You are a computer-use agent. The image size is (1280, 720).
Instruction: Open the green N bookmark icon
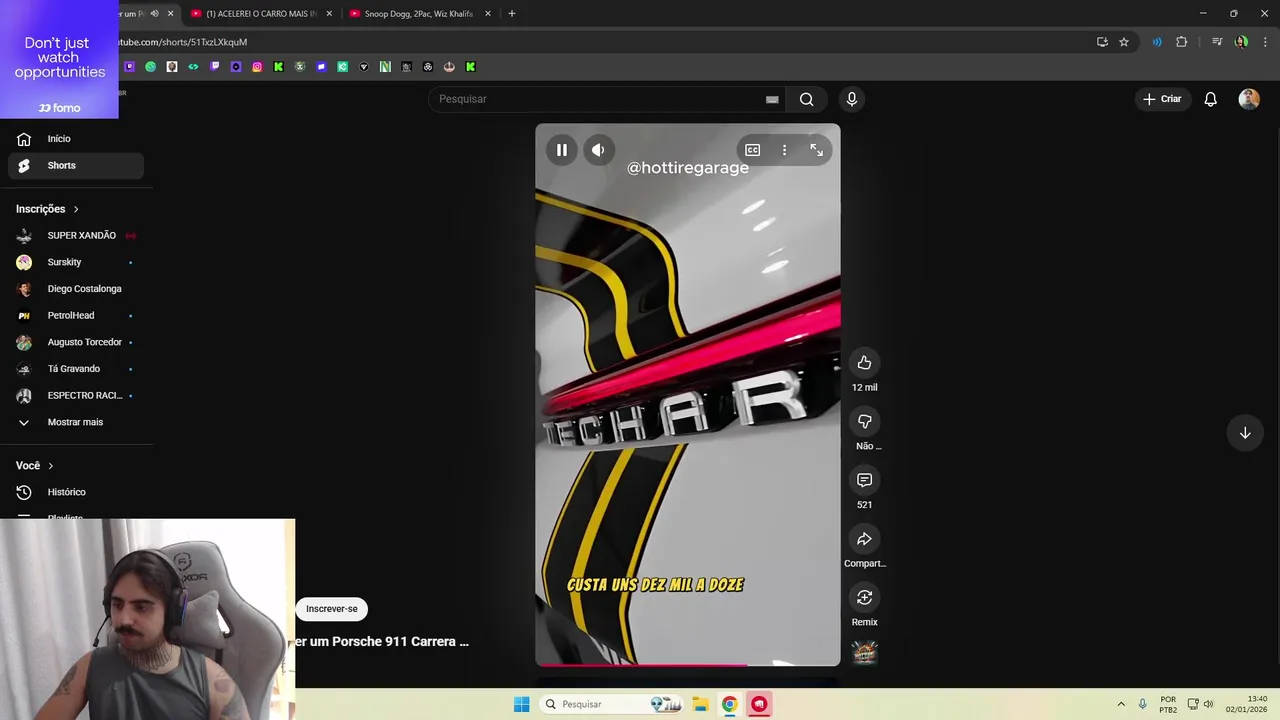pos(385,67)
